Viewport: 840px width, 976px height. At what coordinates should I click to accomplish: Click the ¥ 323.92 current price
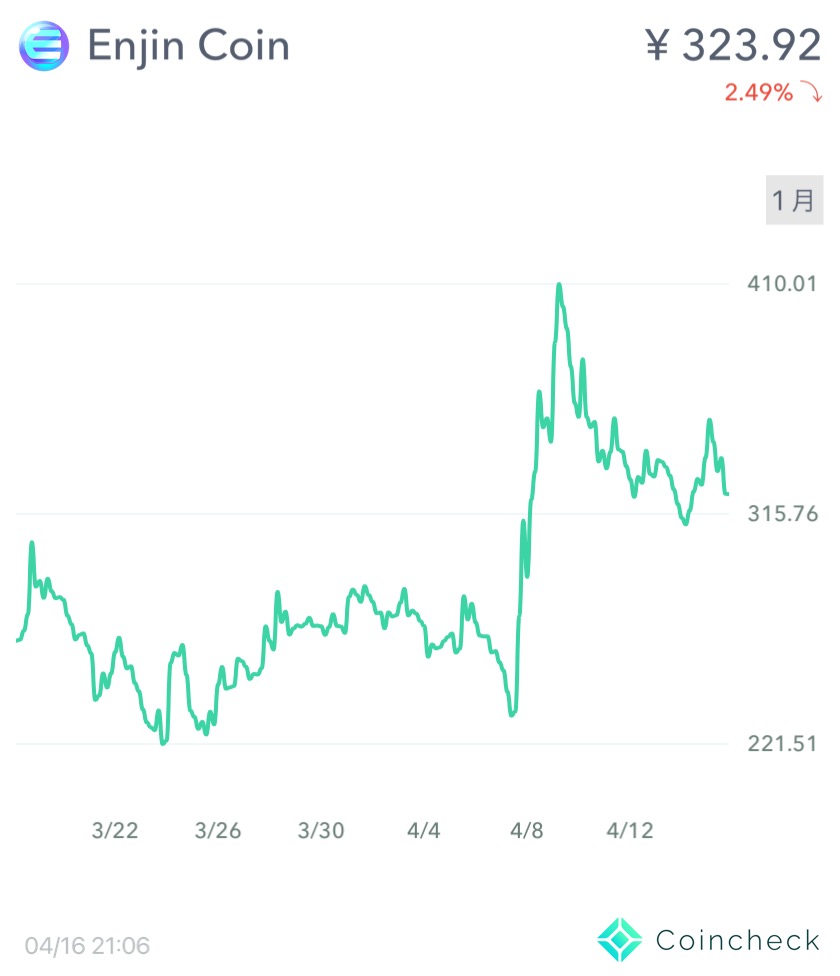(732, 45)
